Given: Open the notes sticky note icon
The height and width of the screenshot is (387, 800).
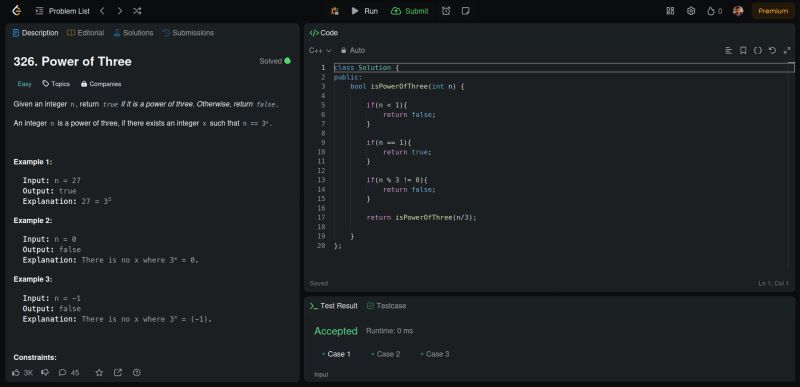Looking at the screenshot, I should [x=465, y=11].
